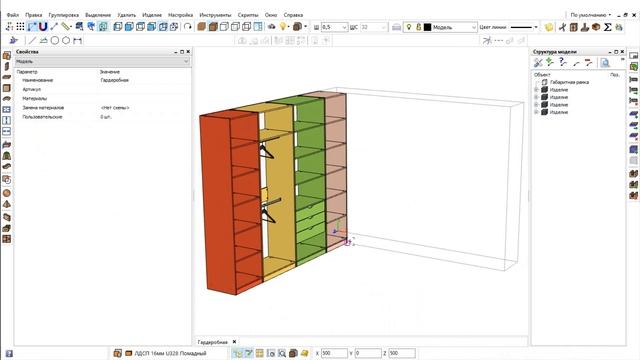Open the Группировка menu
The width and height of the screenshot is (640, 360).
(64, 15)
